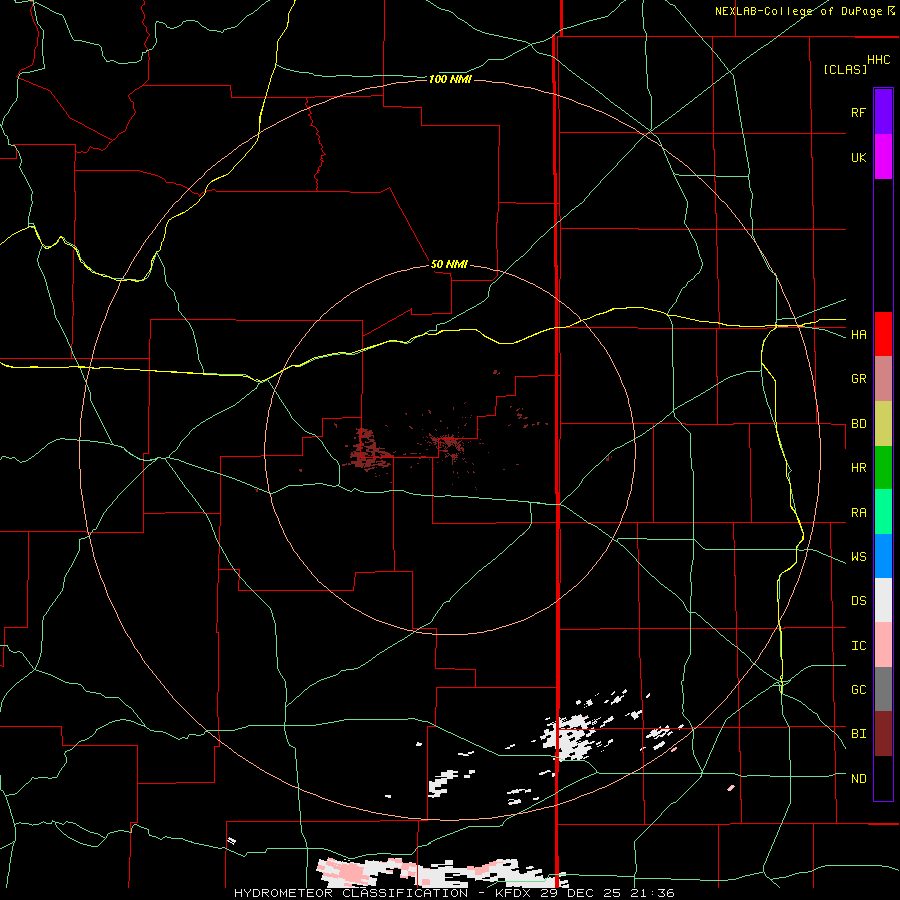Click the WS blue legend swatch
This screenshot has width=900, height=900.
tap(883, 556)
